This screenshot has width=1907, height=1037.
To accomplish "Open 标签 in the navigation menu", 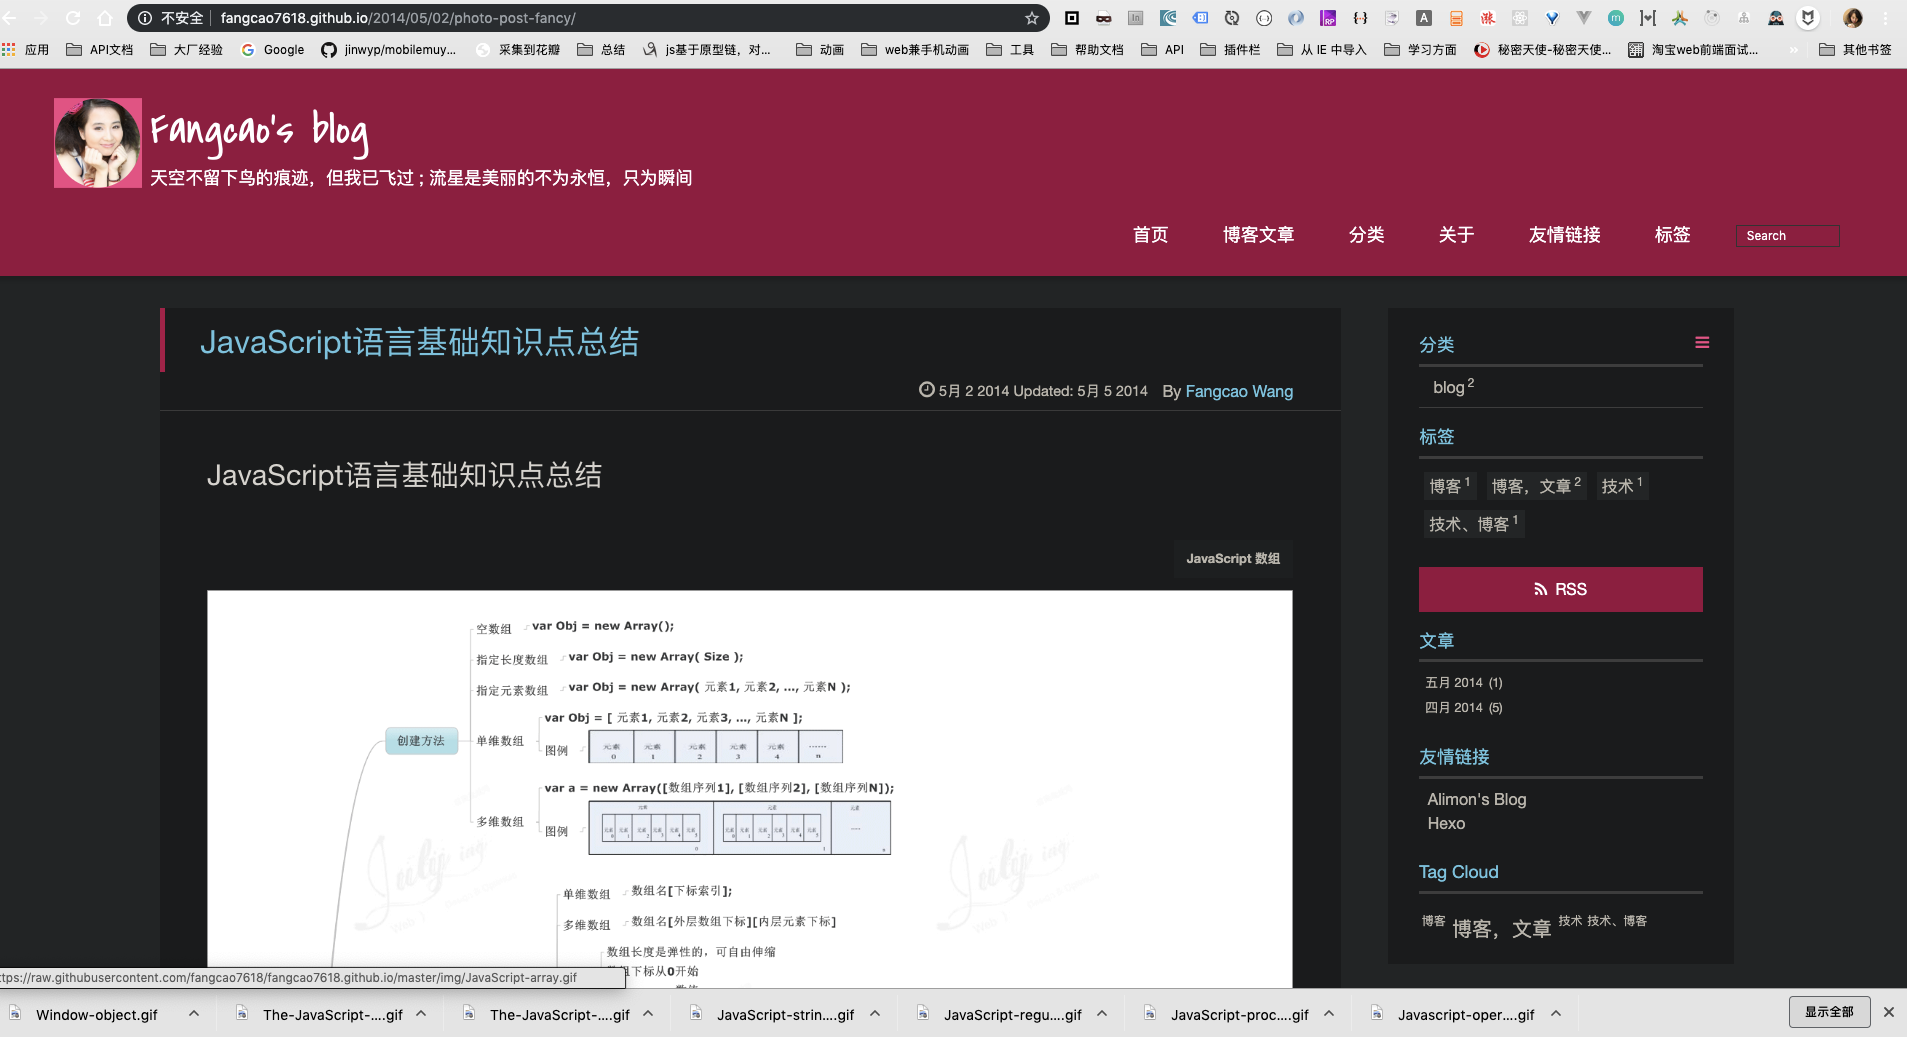I will pyautogui.click(x=1672, y=235).
